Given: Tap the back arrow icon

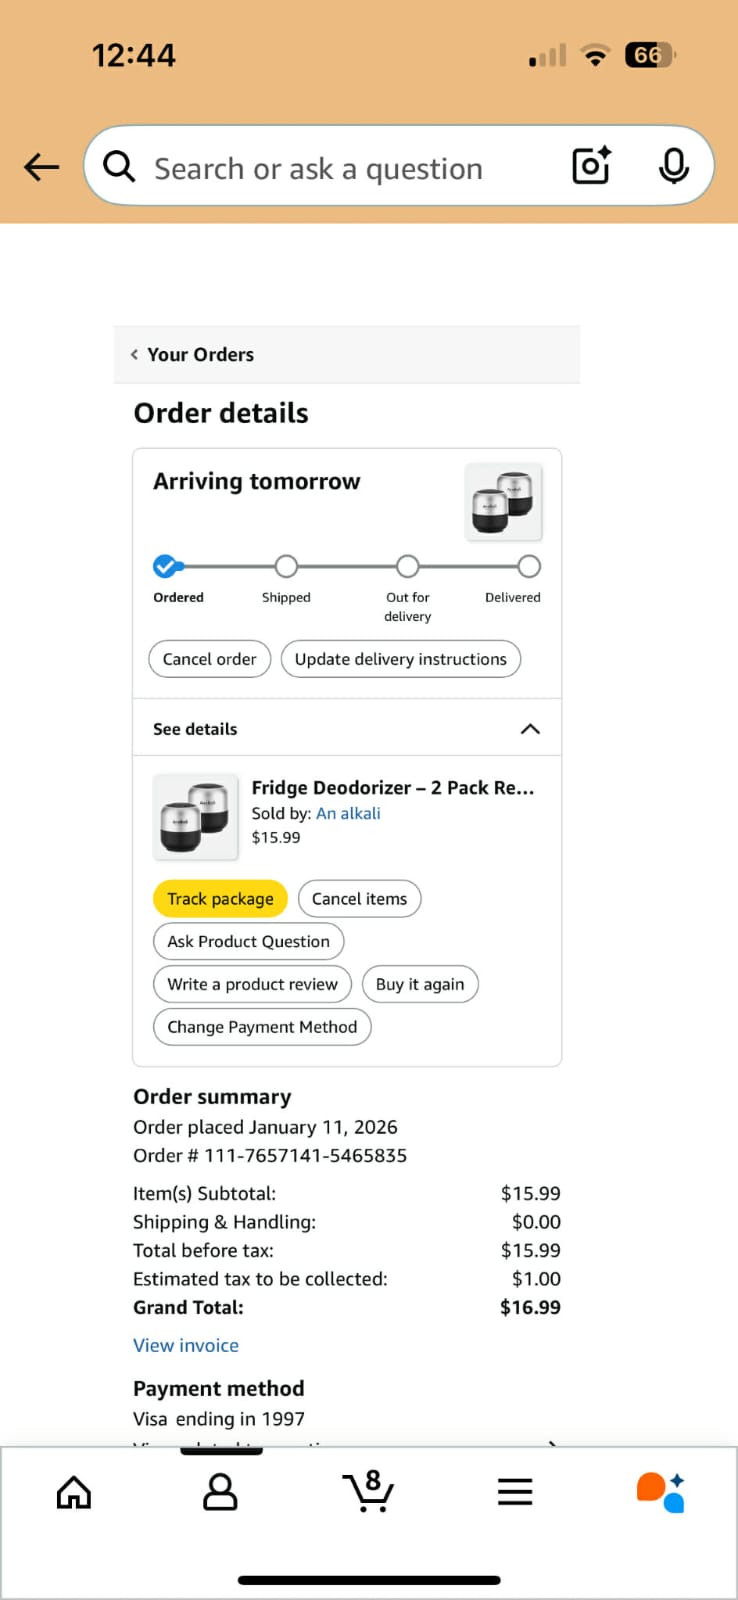Looking at the screenshot, I should point(41,167).
